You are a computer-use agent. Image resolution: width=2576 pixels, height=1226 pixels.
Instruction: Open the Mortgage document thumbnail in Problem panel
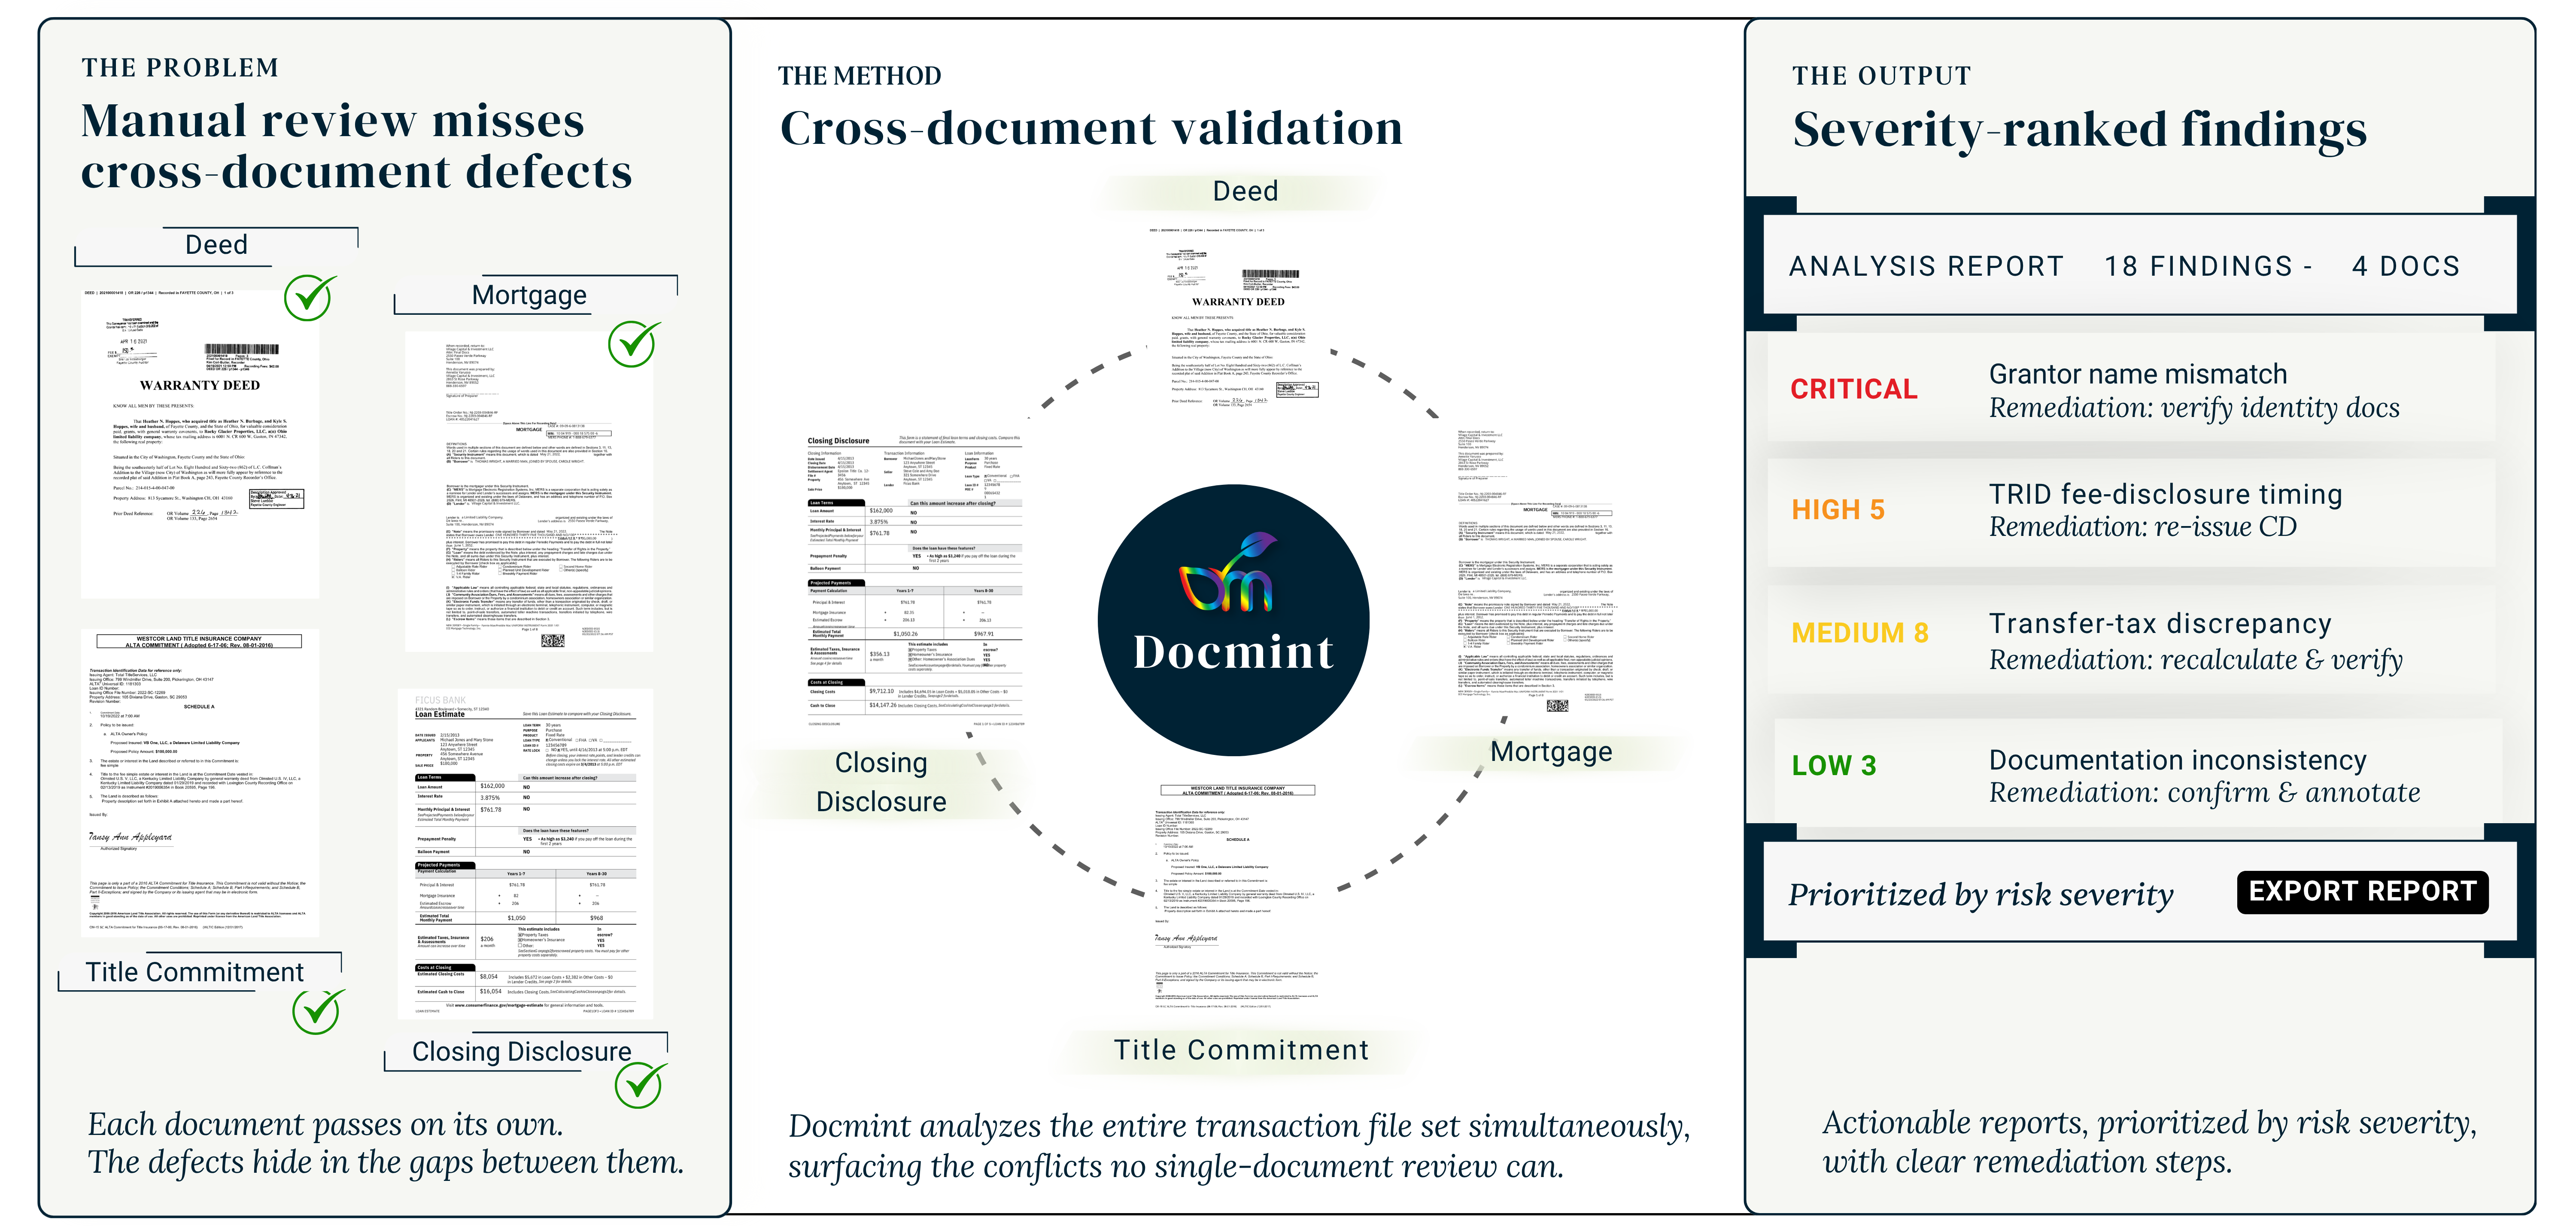[x=529, y=491]
